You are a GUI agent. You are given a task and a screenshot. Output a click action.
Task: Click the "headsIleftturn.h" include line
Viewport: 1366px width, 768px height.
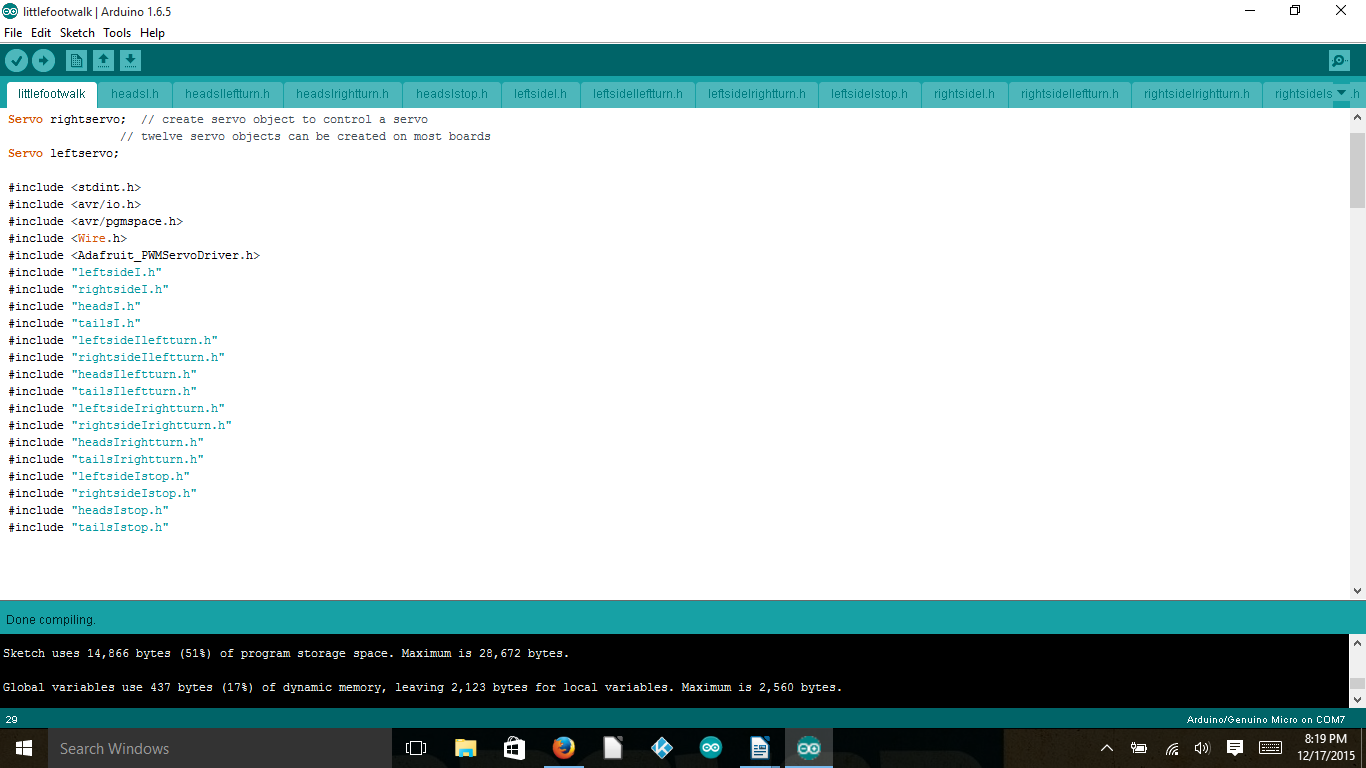pyautogui.click(x=103, y=374)
